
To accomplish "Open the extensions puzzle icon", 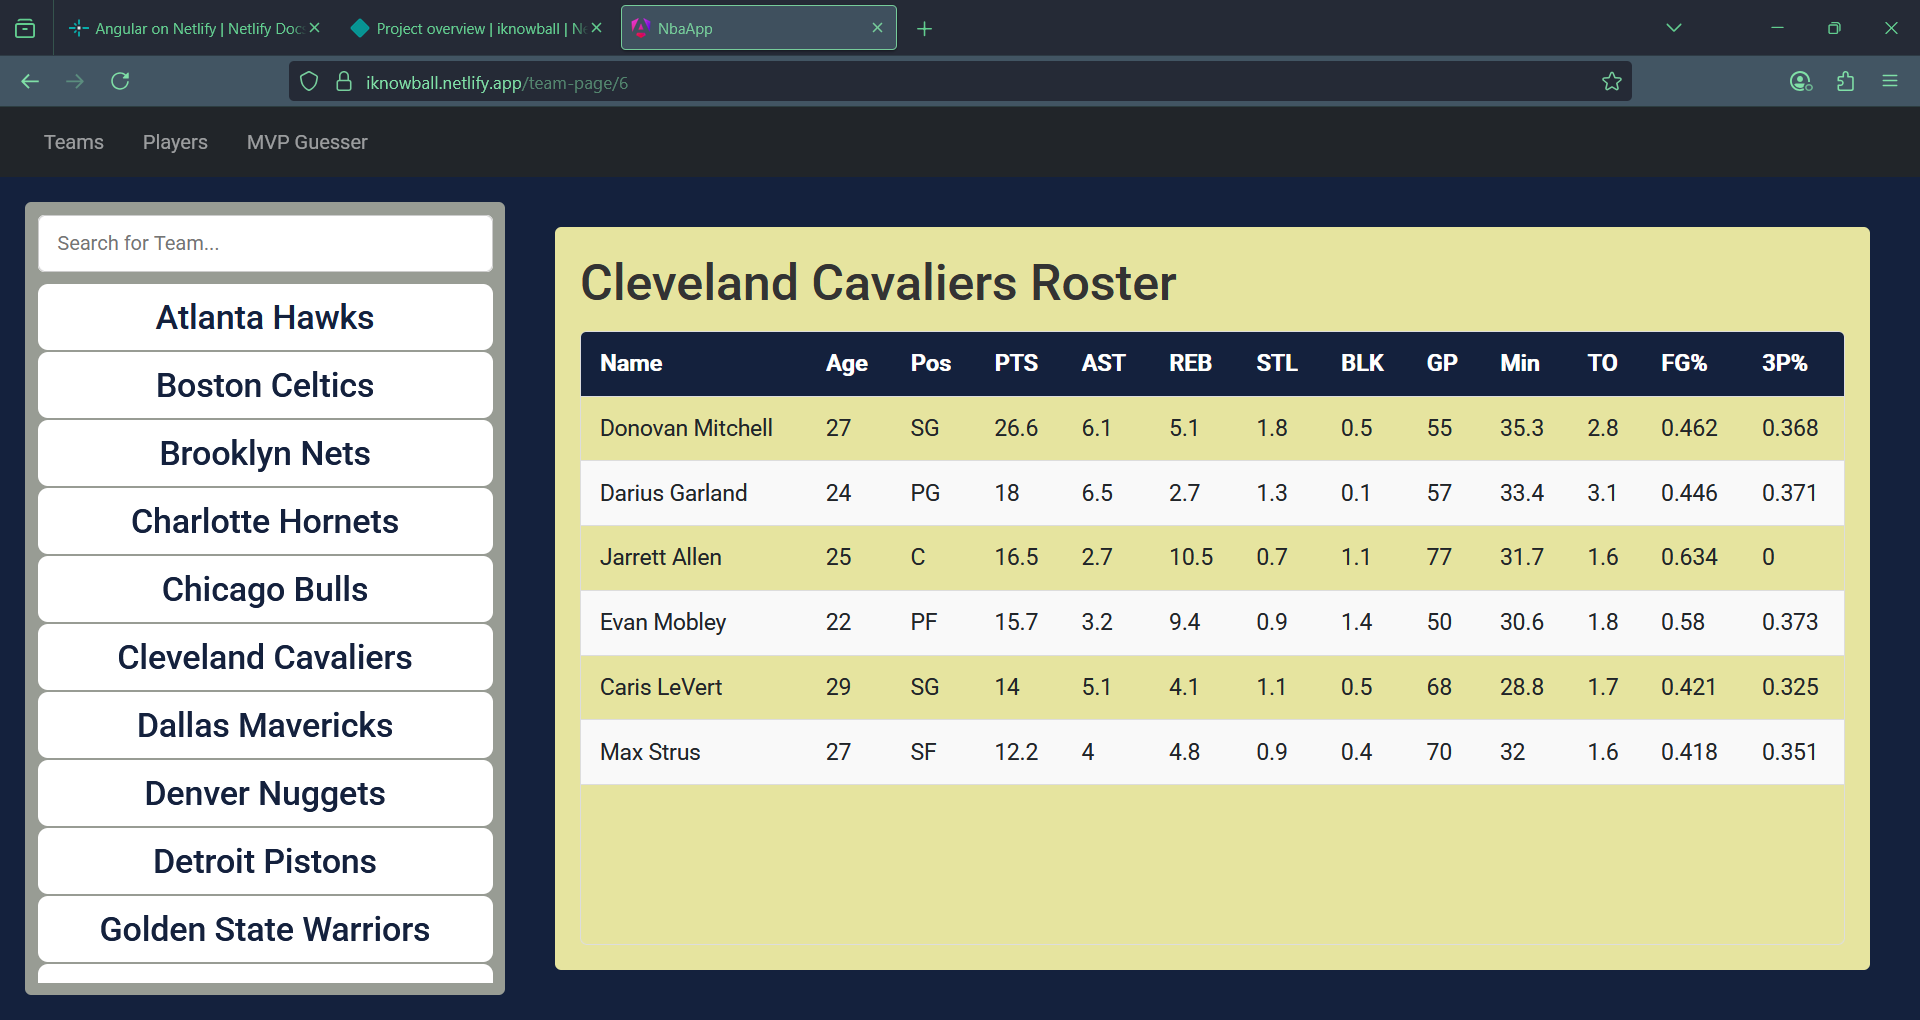I will tap(1846, 81).
